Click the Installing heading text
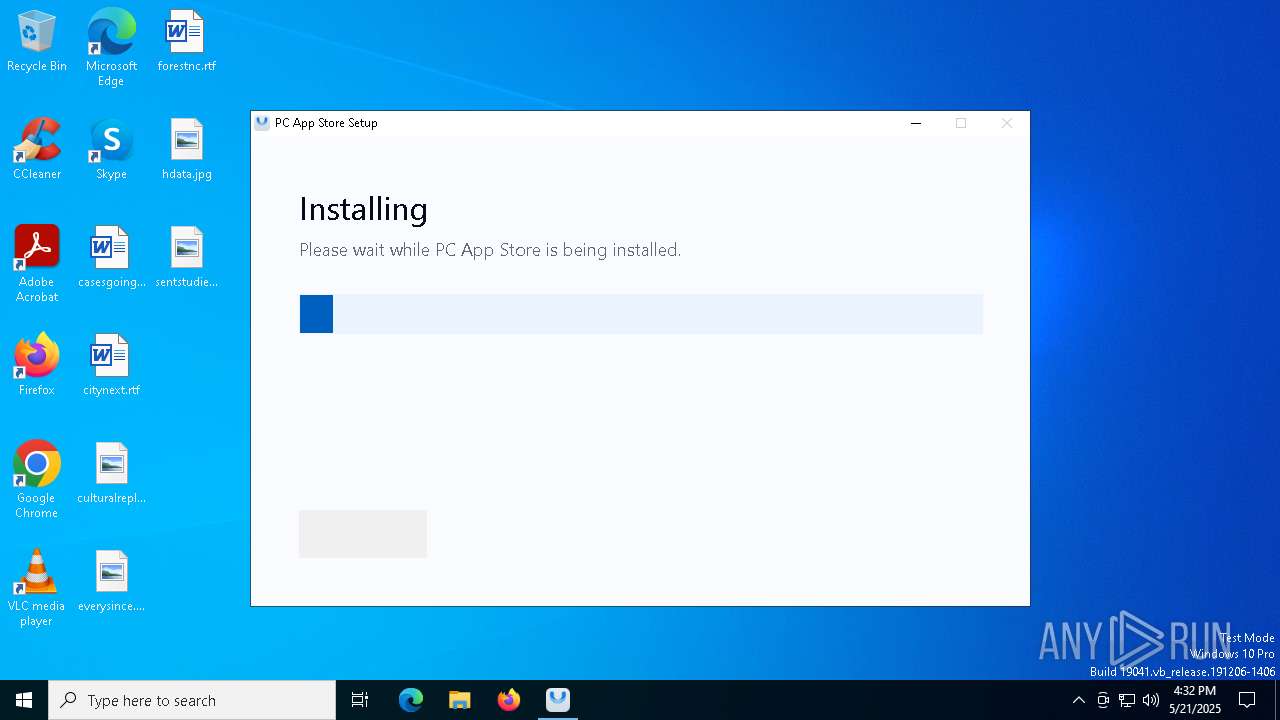This screenshot has width=1280, height=720. click(x=363, y=209)
